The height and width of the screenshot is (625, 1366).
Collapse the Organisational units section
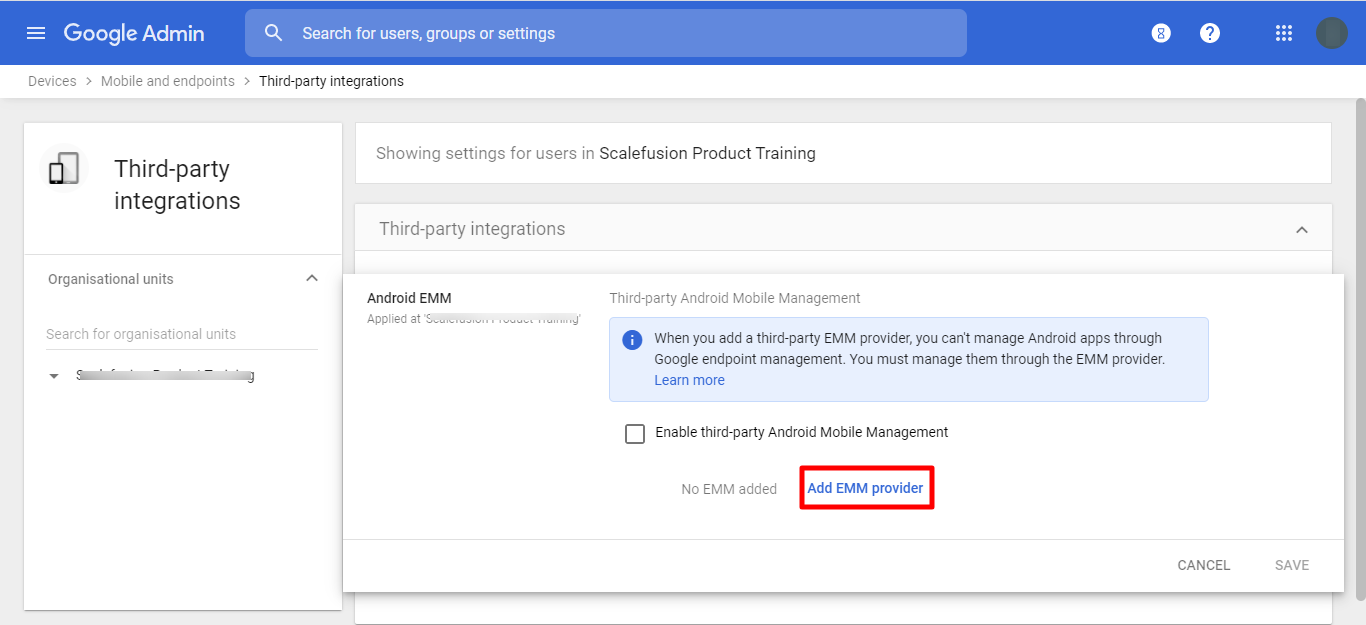[312, 278]
